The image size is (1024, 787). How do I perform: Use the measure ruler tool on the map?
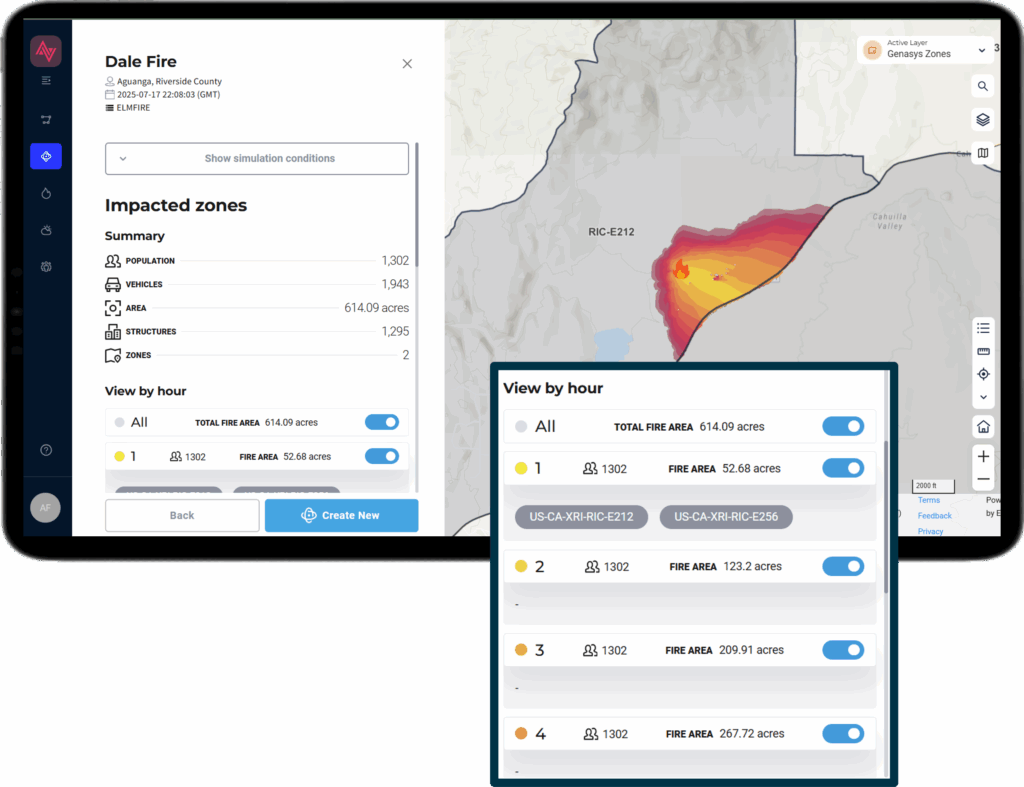click(x=983, y=351)
